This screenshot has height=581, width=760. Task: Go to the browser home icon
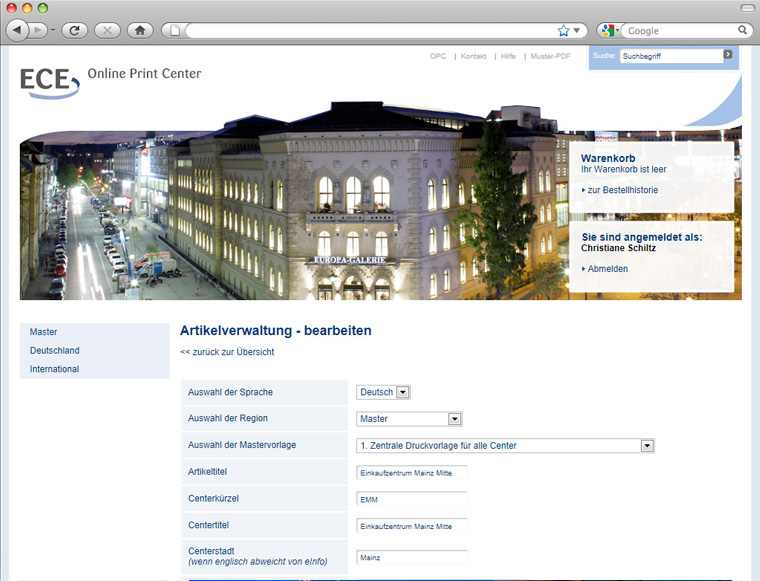point(140,31)
